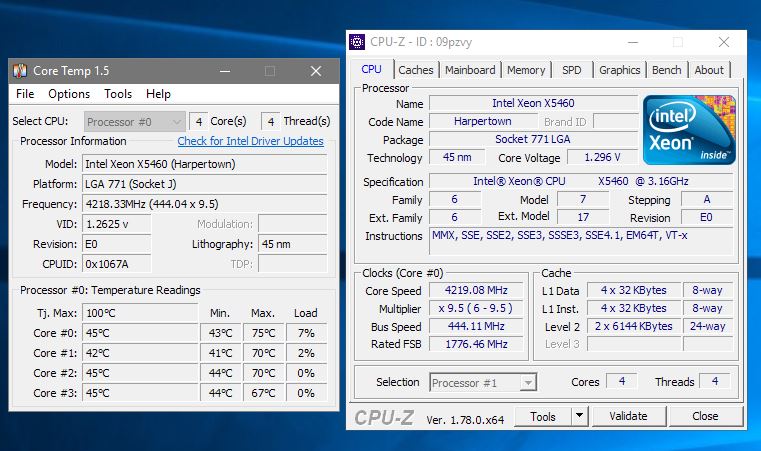Click Core #1 load value 2%
The height and width of the screenshot is (451, 761).
coord(306,353)
